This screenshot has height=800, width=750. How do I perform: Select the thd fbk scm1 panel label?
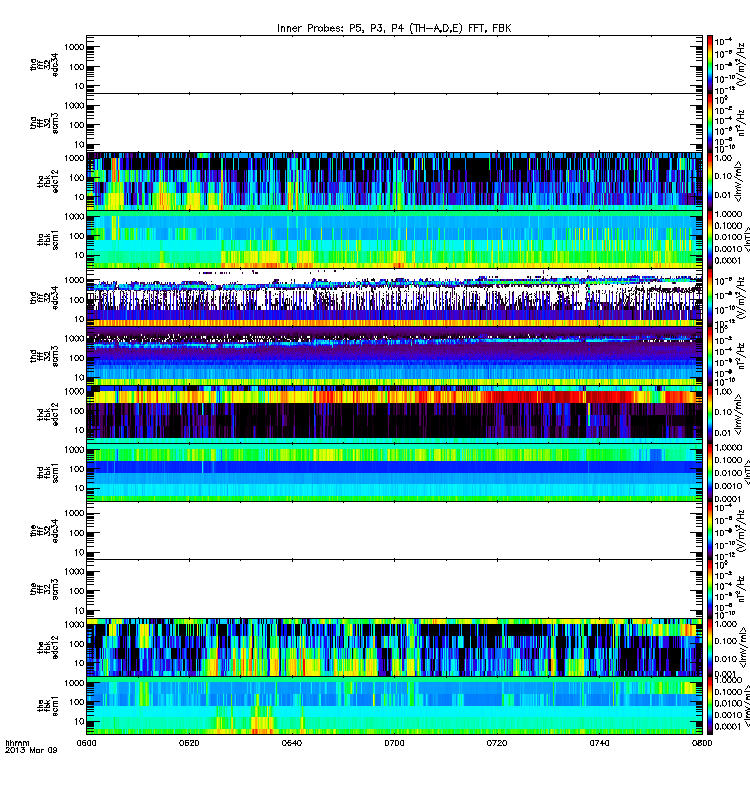pos(48,472)
